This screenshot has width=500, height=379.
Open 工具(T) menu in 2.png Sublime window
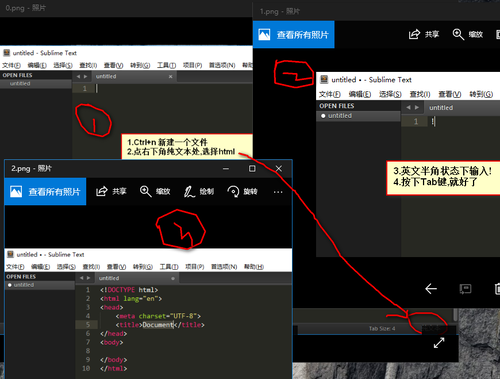(169, 267)
